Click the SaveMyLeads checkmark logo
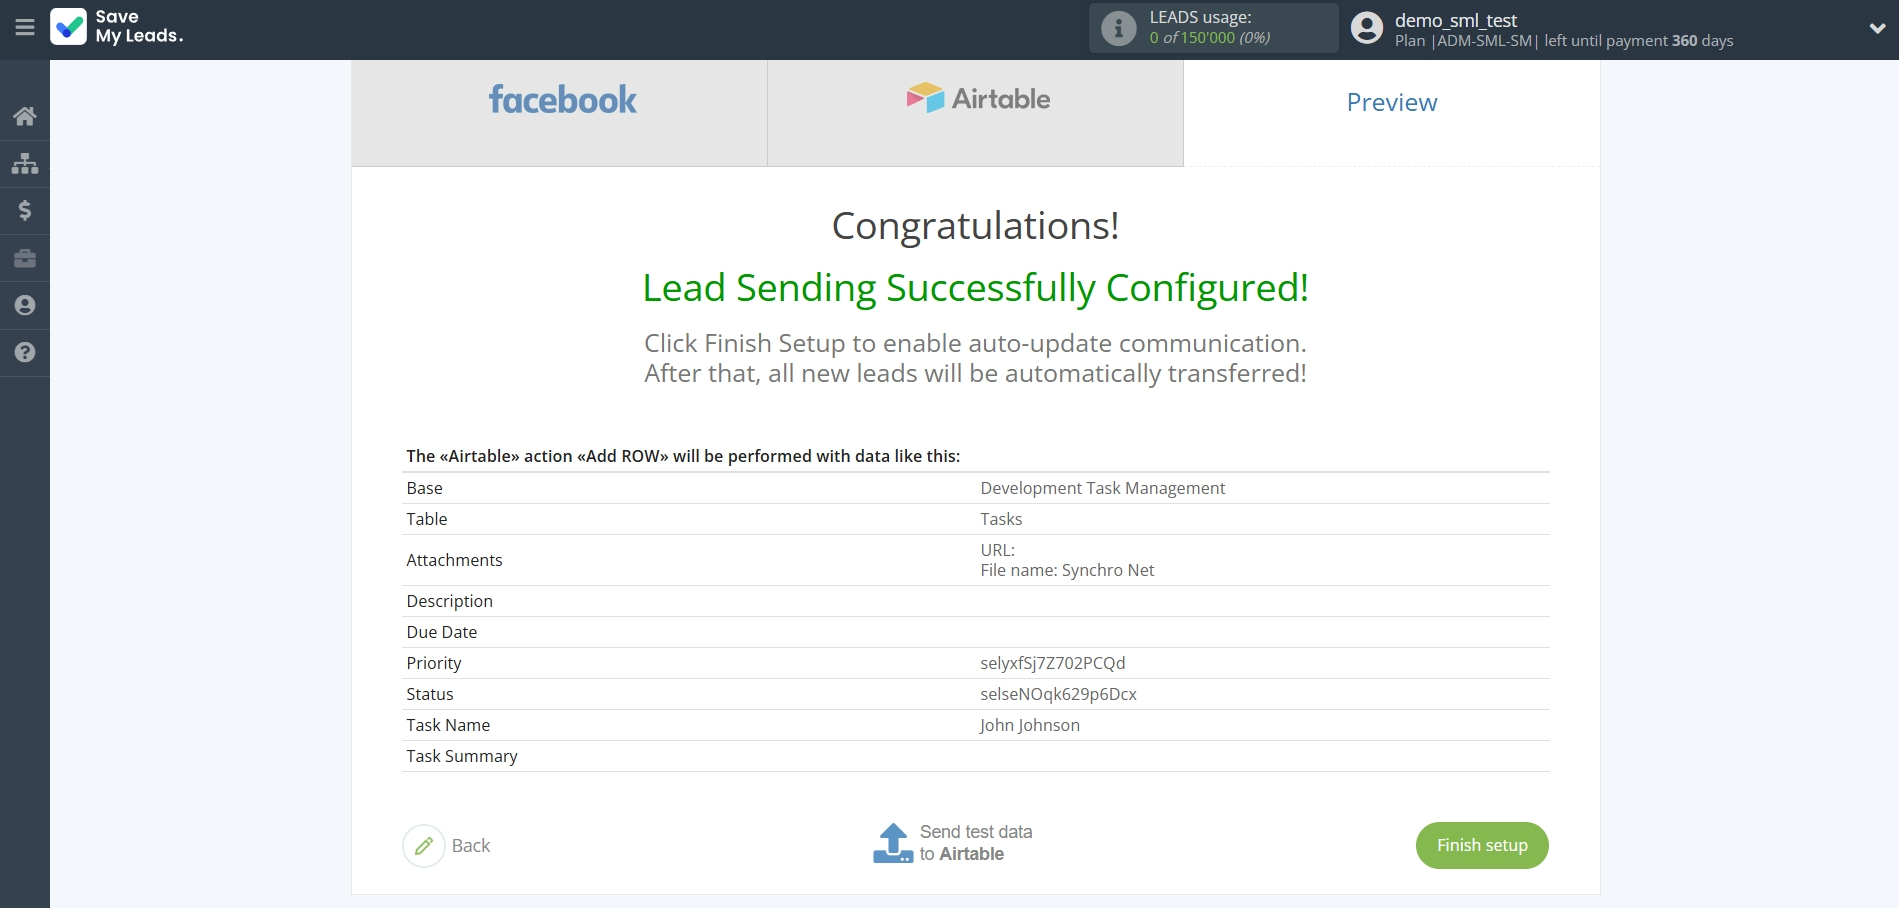The height and width of the screenshot is (908, 1899). [x=69, y=27]
